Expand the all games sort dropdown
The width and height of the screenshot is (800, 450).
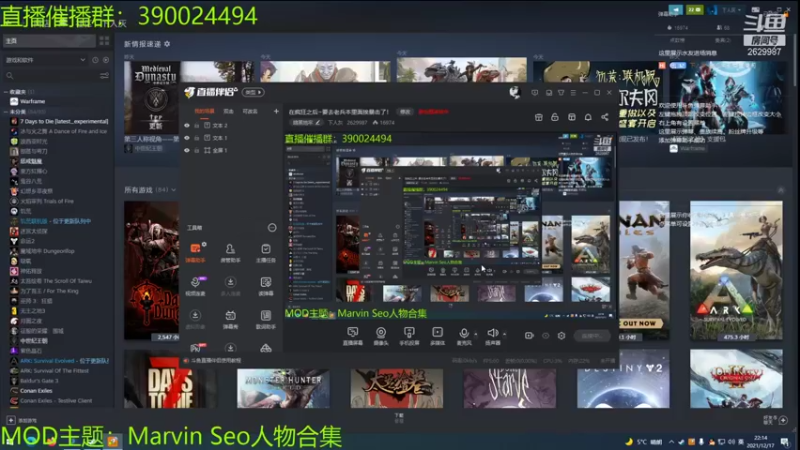(173, 190)
